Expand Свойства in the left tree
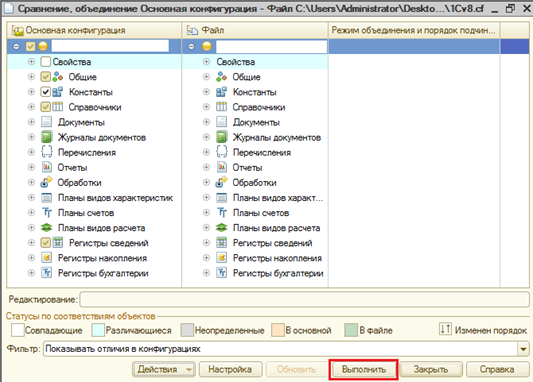Screen dimensions: 533x382 click(31, 62)
